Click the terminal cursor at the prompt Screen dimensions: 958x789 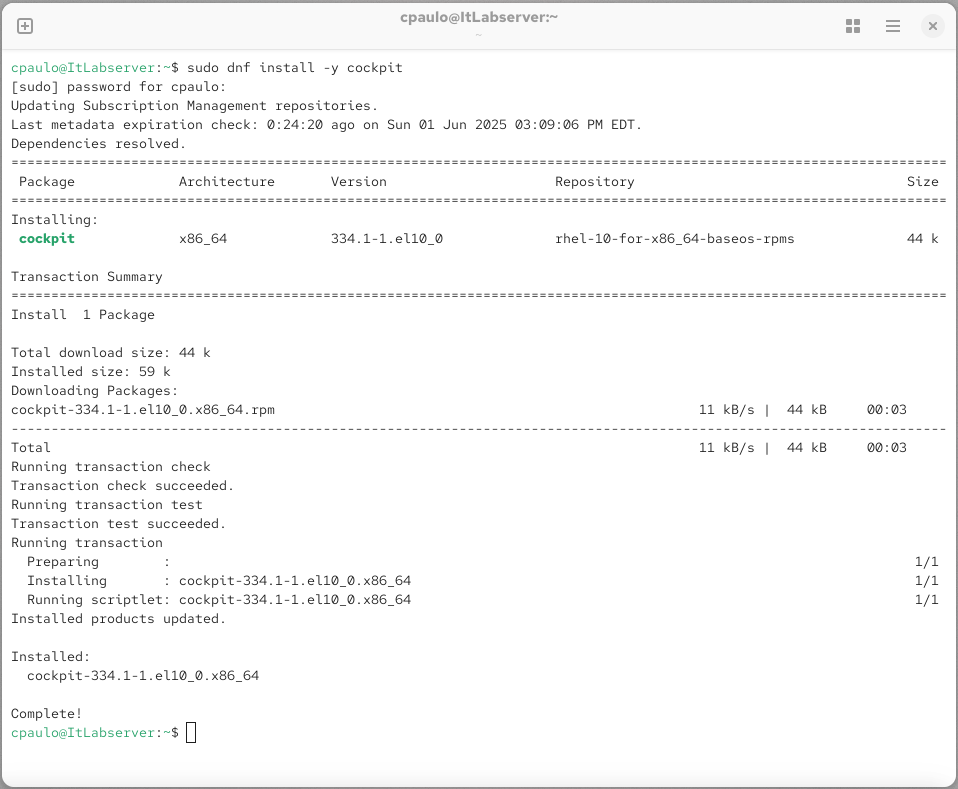191,733
